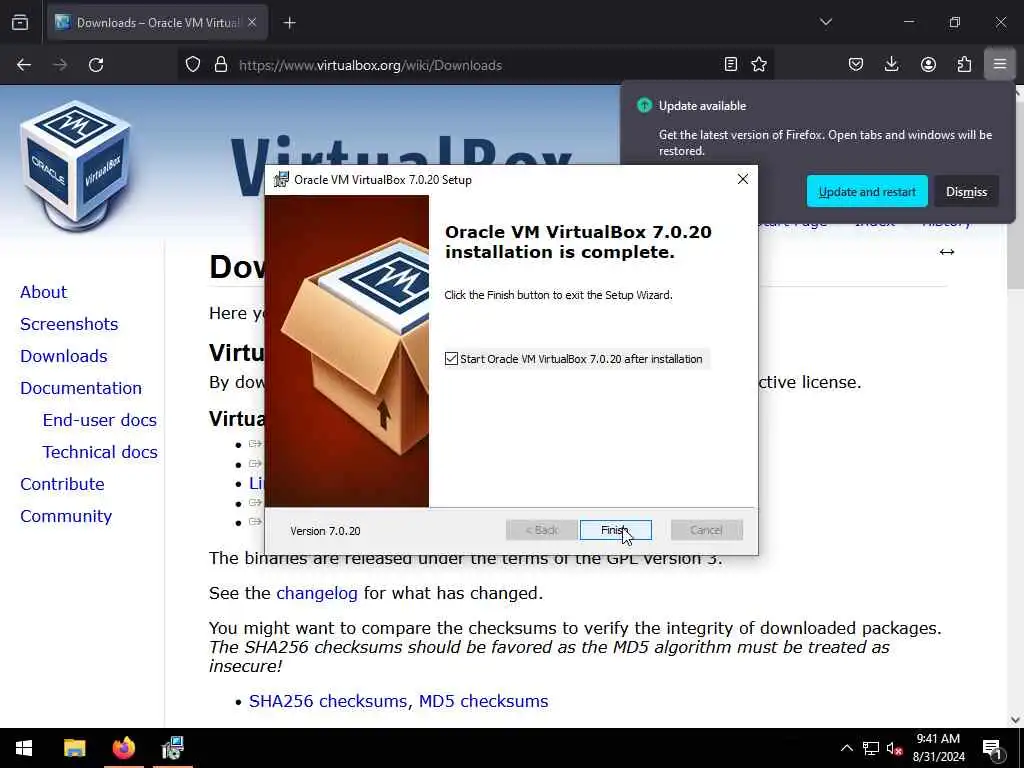Show hidden system tray icons chevron
This screenshot has width=1024, height=768.
[846, 748]
